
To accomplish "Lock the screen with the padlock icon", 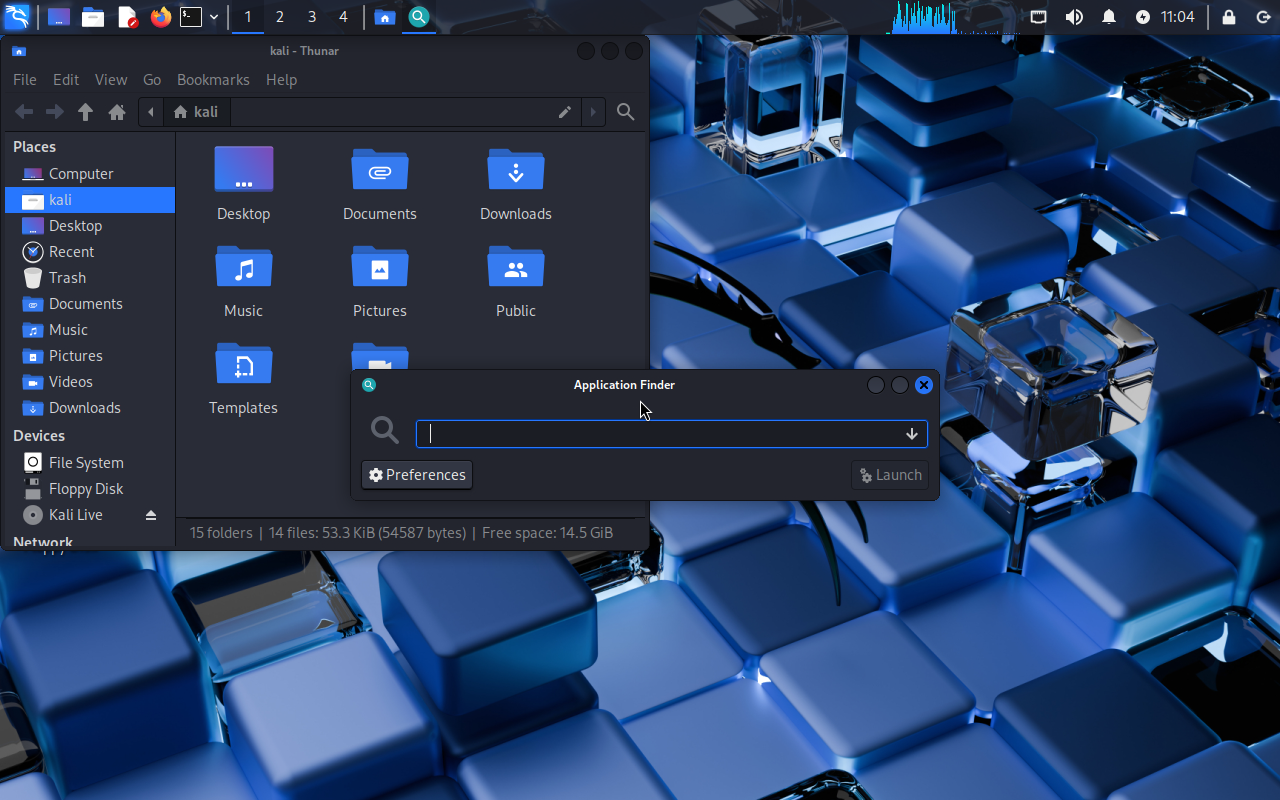I will click(1229, 17).
